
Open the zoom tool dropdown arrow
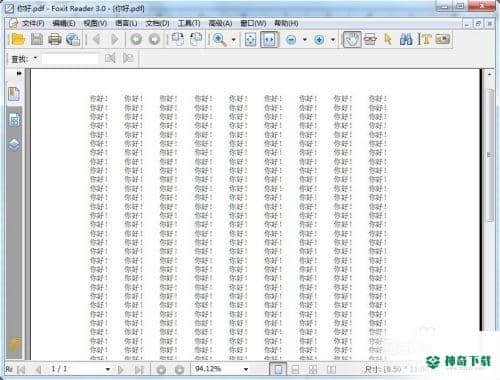pos(234,40)
